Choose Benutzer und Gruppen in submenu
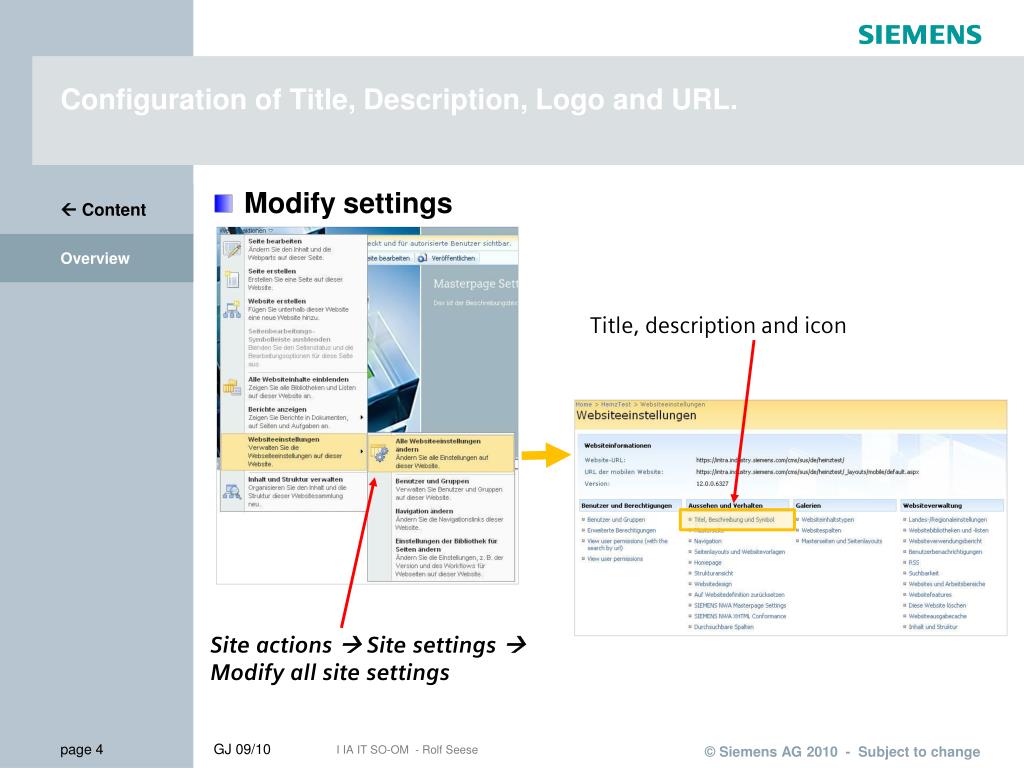Screen dimensions: 1024x768 [x=441, y=489]
